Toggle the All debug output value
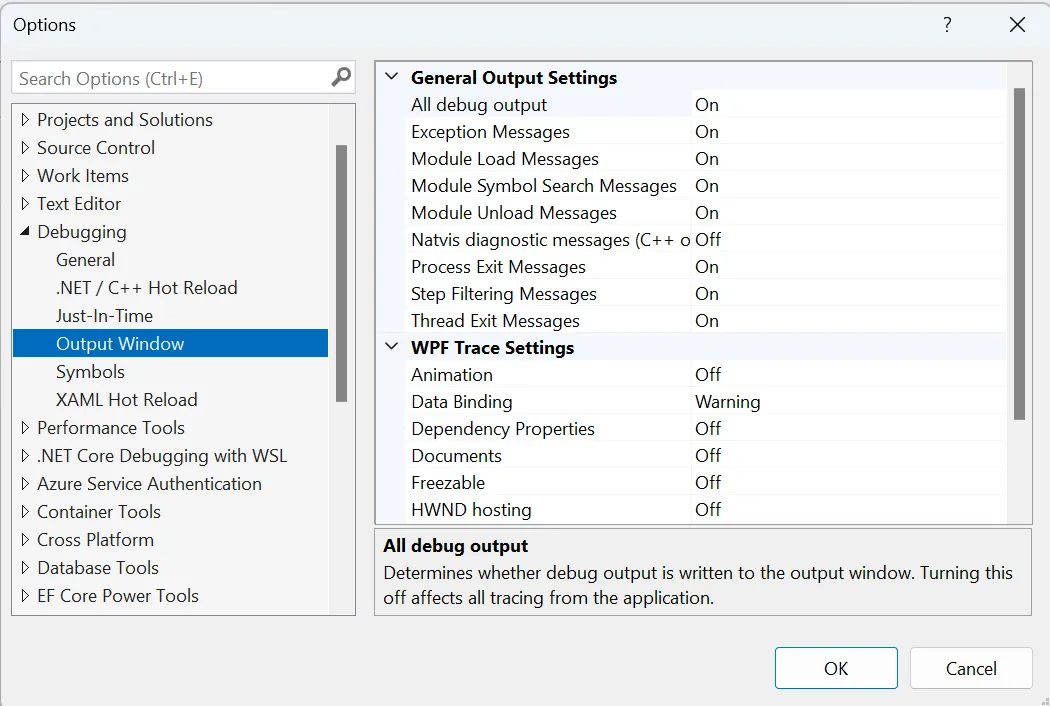The height and width of the screenshot is (706, 1050). (707, 105)
